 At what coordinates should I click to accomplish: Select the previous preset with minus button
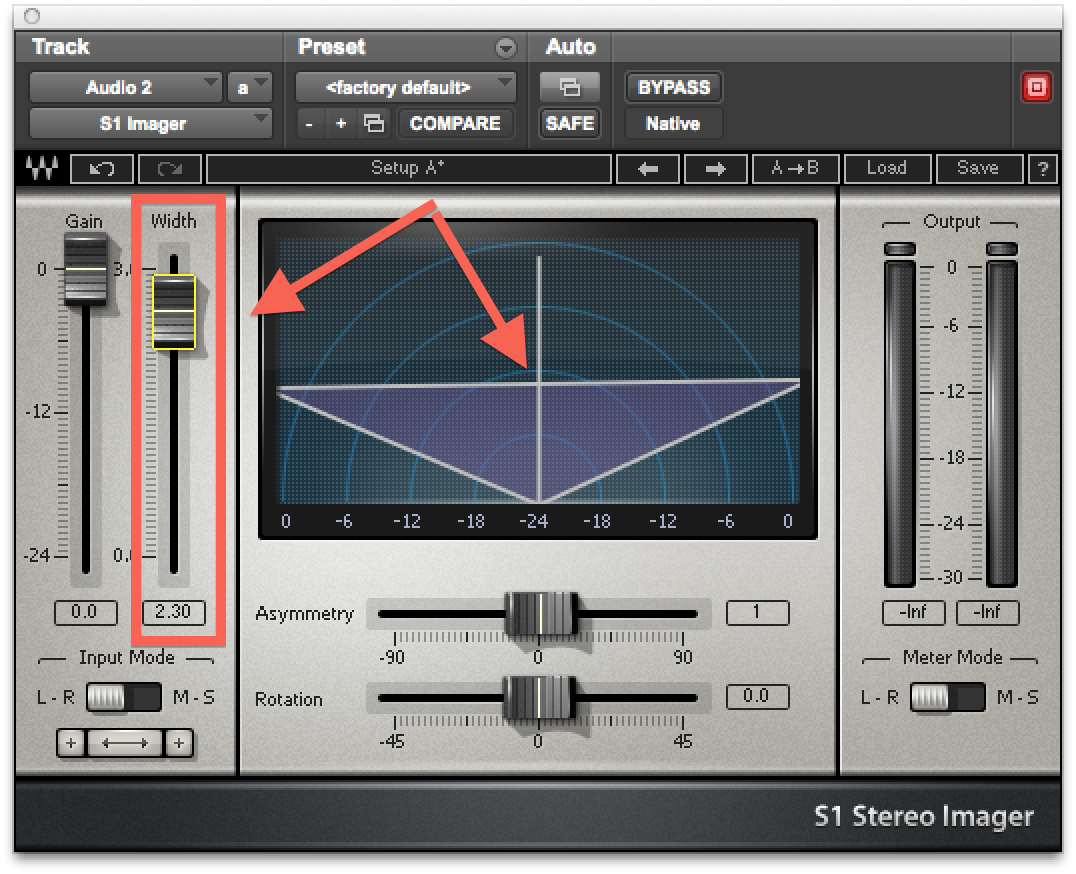click(309, 124)
